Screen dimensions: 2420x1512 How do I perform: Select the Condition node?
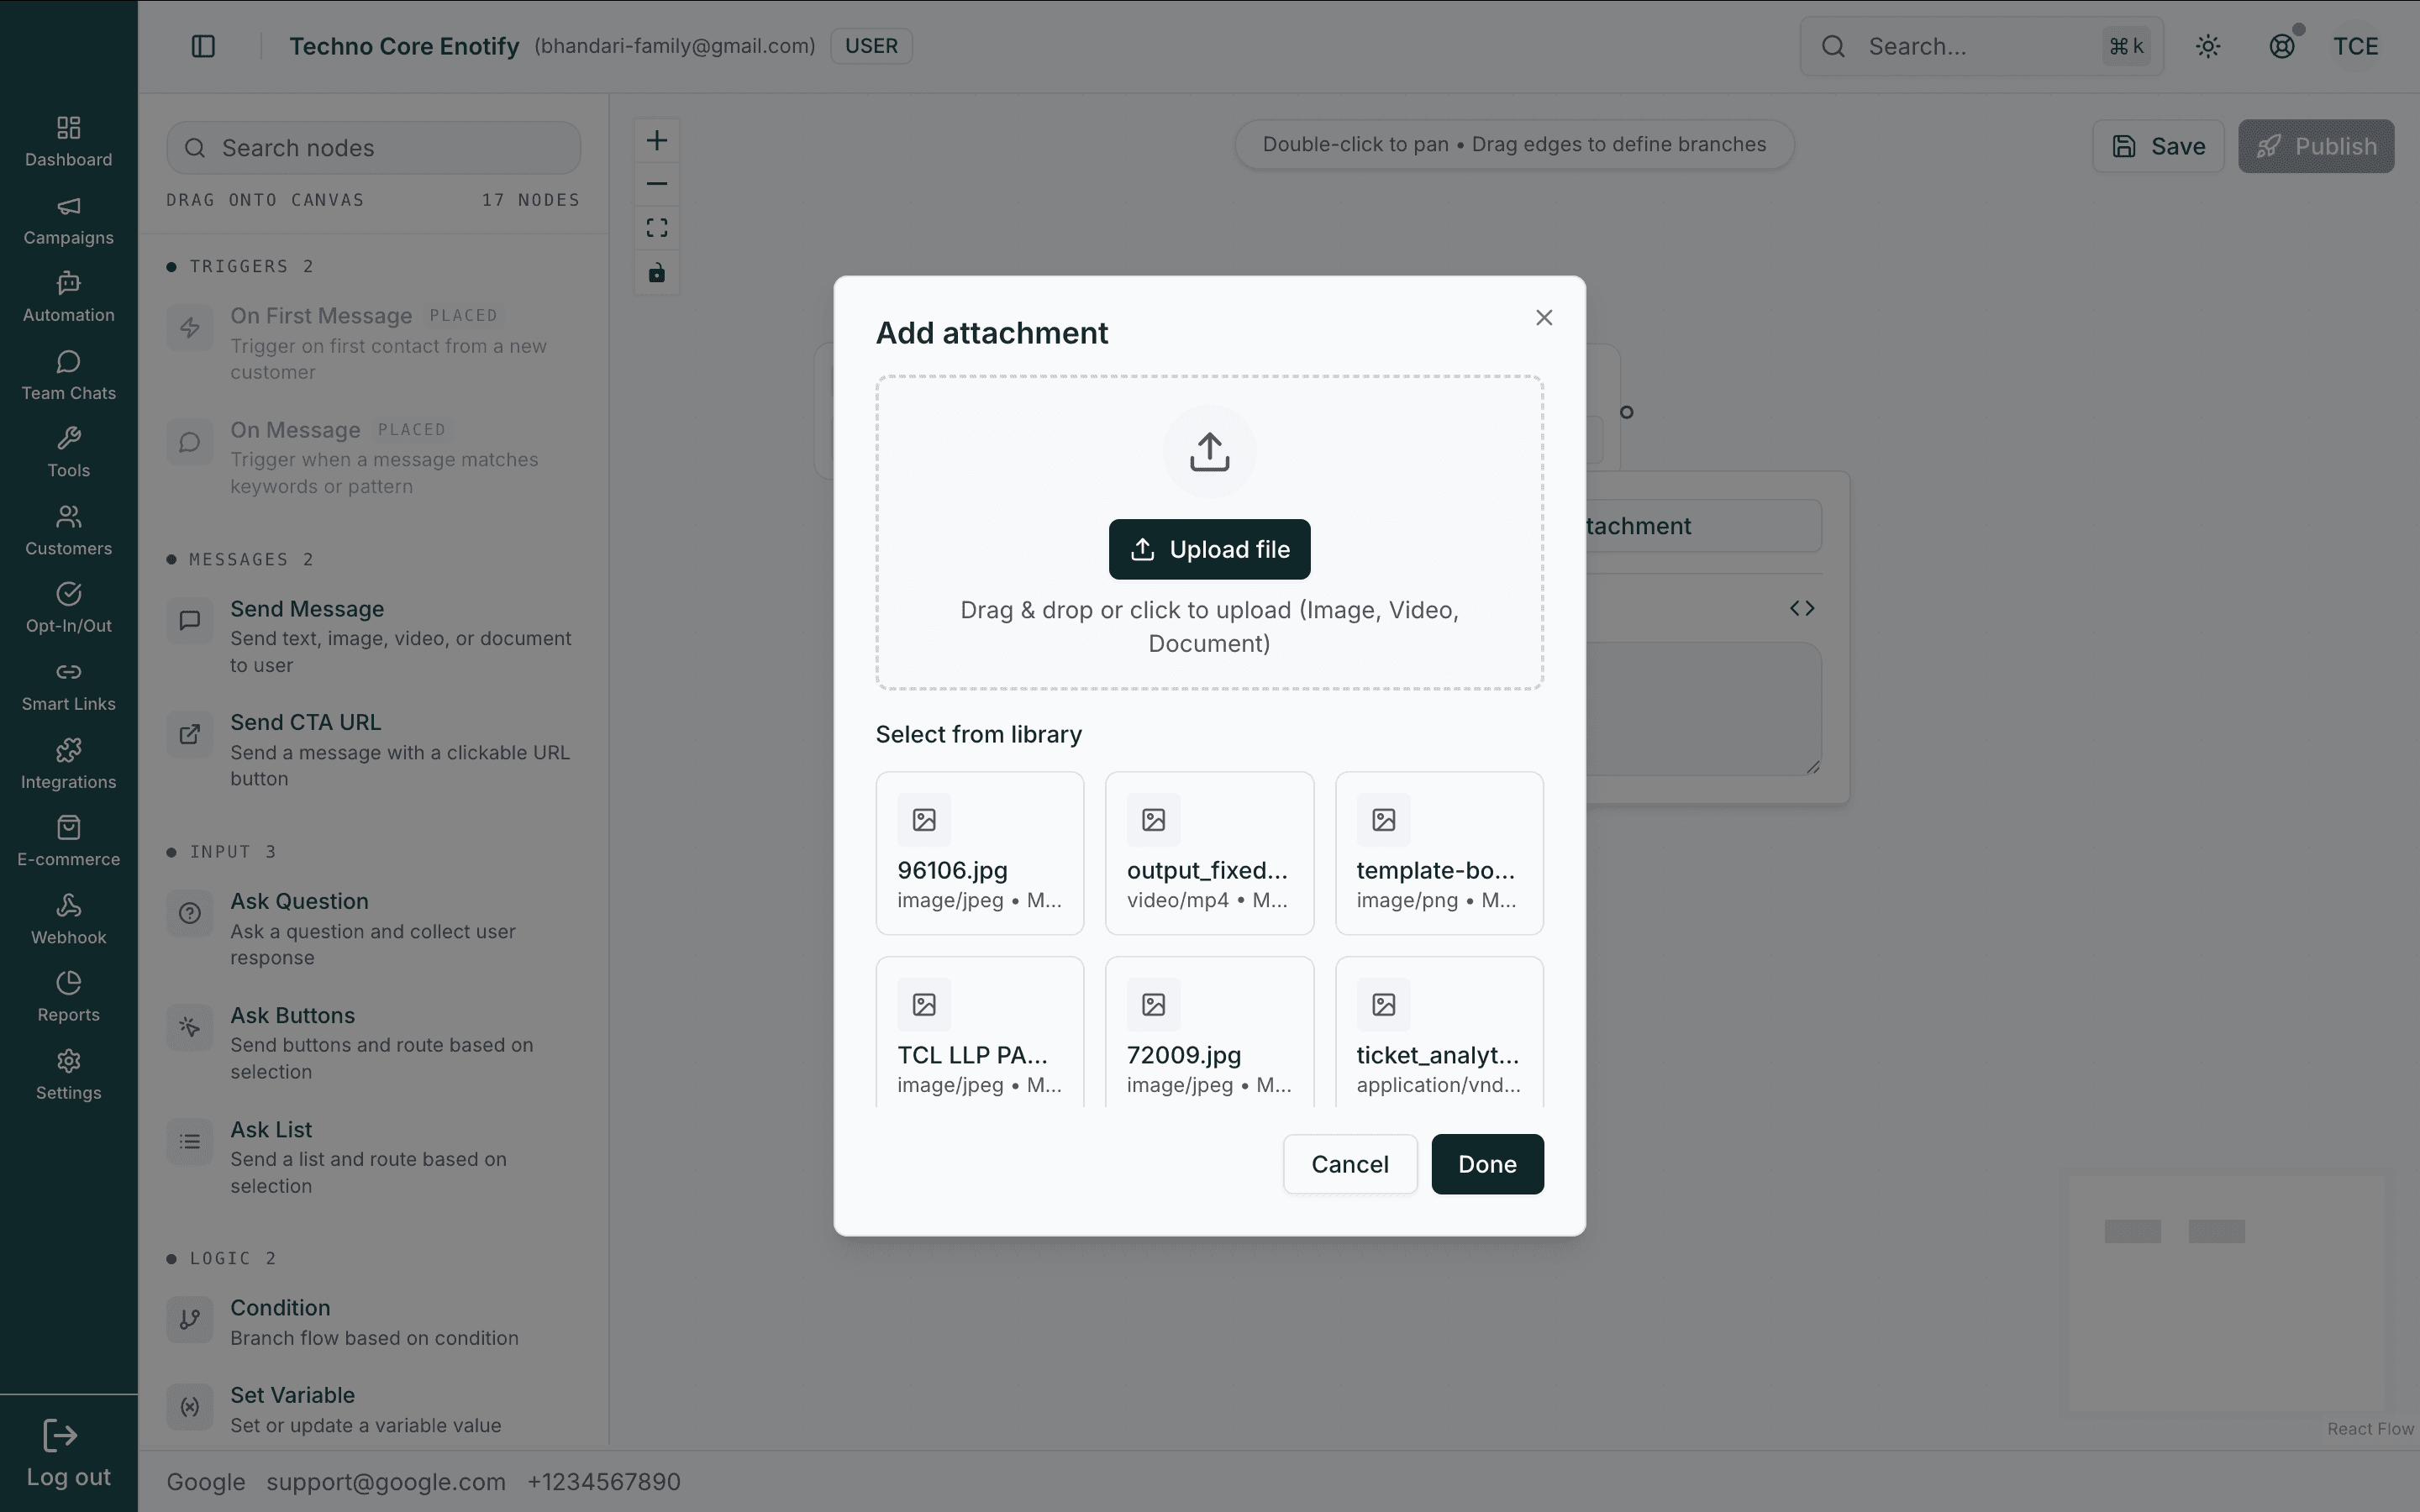coord(373,1322)
